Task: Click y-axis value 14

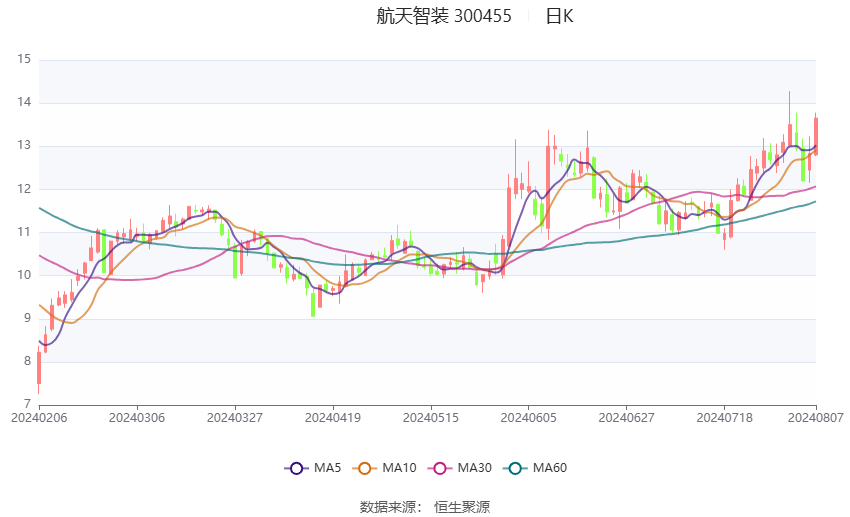Action: click(24, 102)
